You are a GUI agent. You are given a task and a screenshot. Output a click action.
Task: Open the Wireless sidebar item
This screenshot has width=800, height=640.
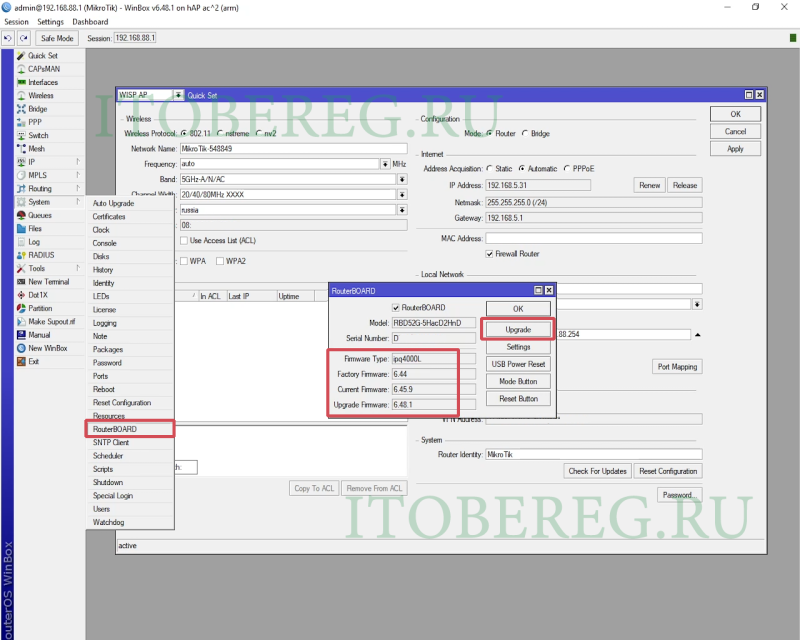[x=41, y=95]
